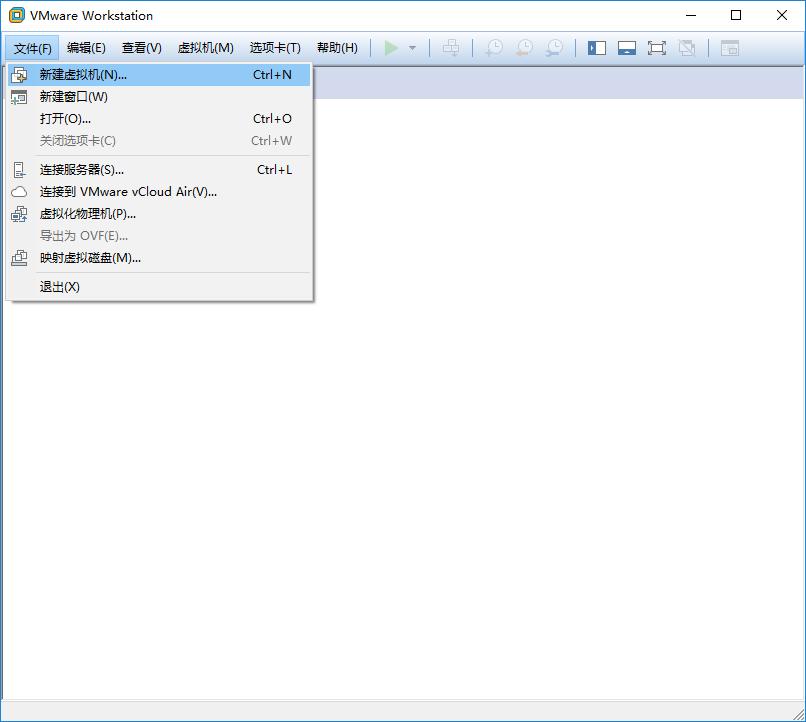Viewport: 806px width, 722px height.
Task: Toggle the Ctrl+Alt+Del send icon
Action: [451, 47]
